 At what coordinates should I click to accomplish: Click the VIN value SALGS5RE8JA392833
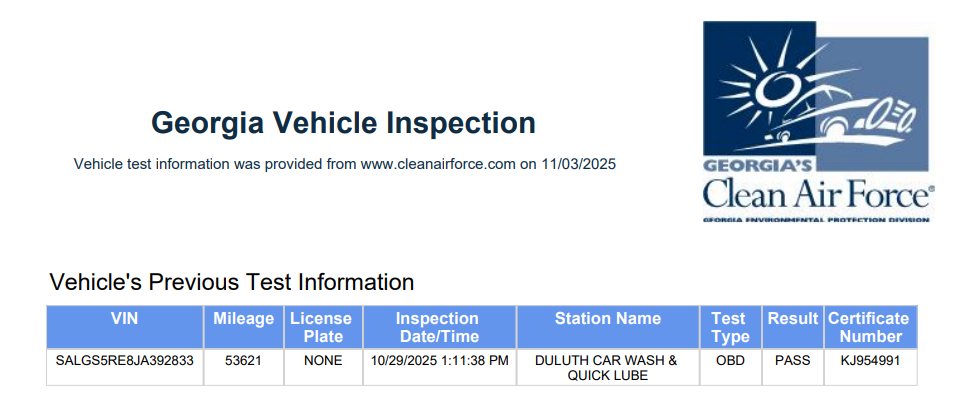(125, 360)
